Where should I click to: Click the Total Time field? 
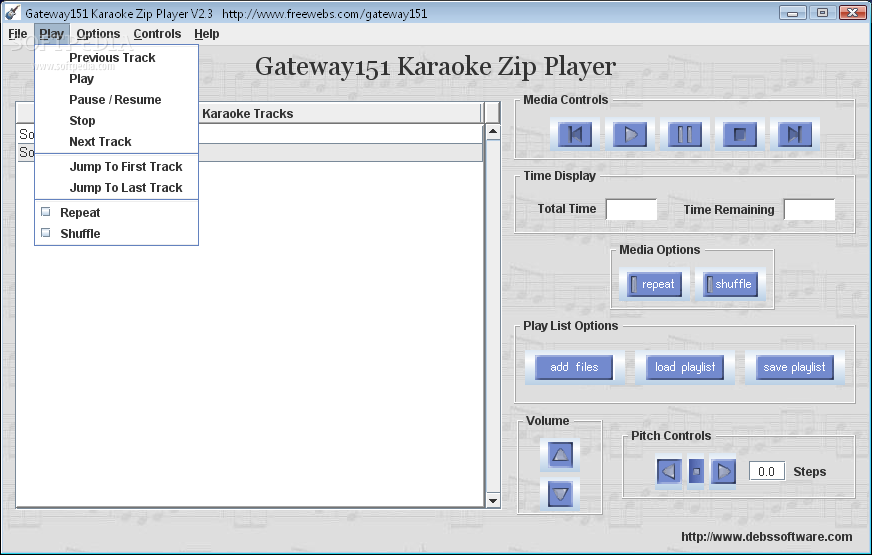point(631,210)
